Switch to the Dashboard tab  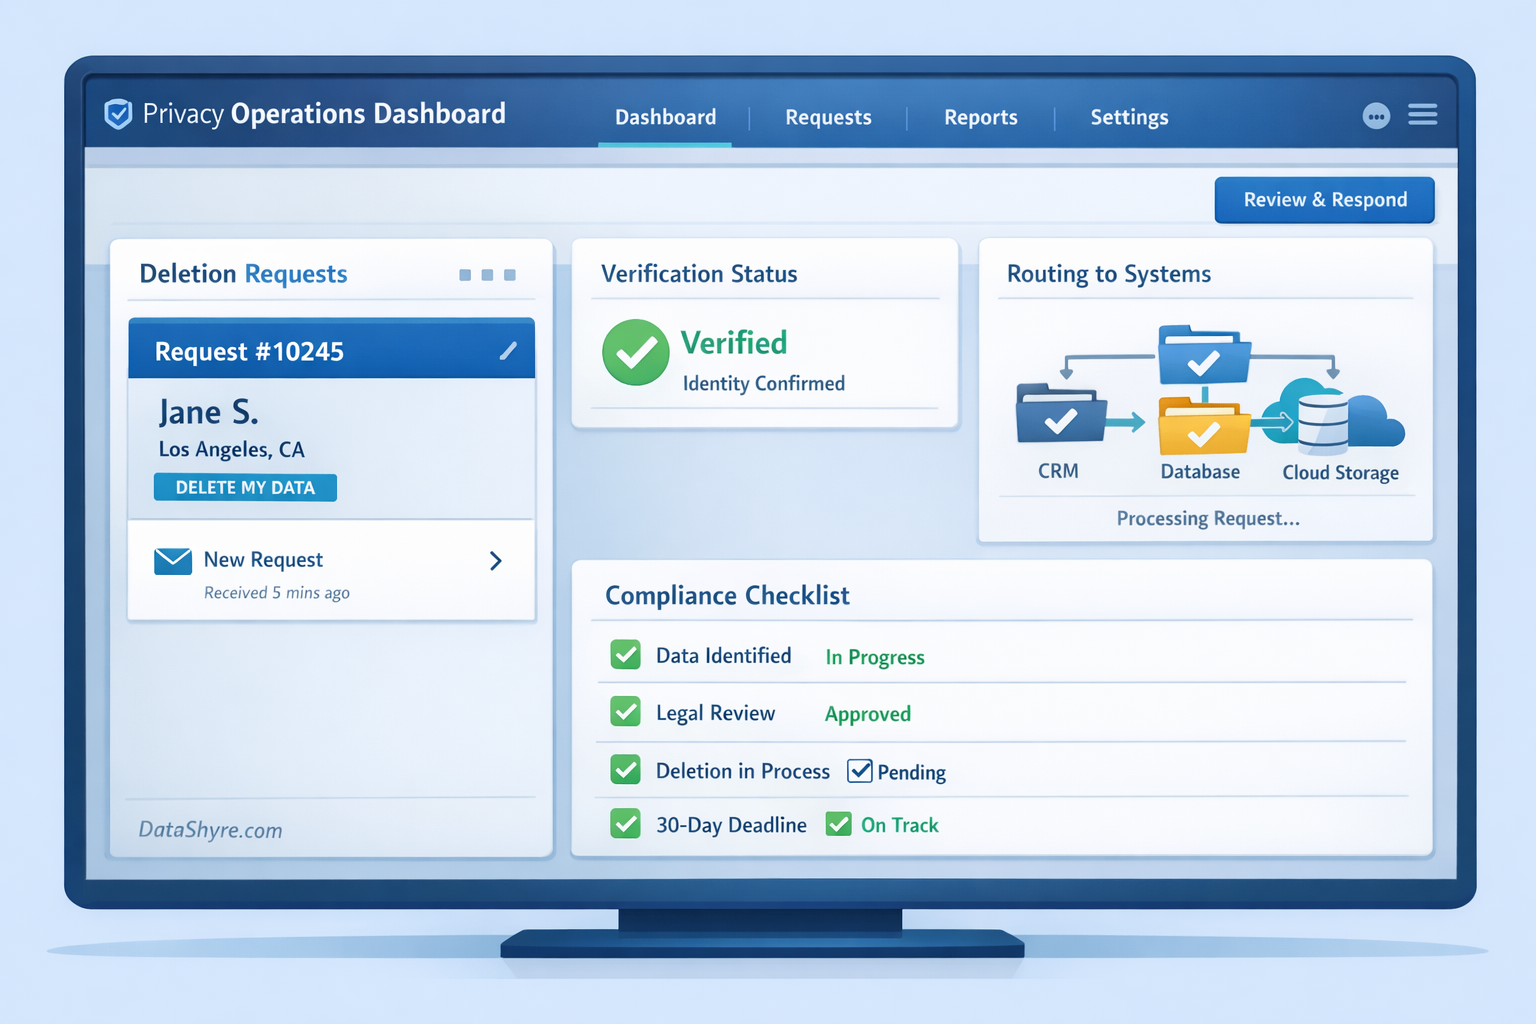[665, 117]
